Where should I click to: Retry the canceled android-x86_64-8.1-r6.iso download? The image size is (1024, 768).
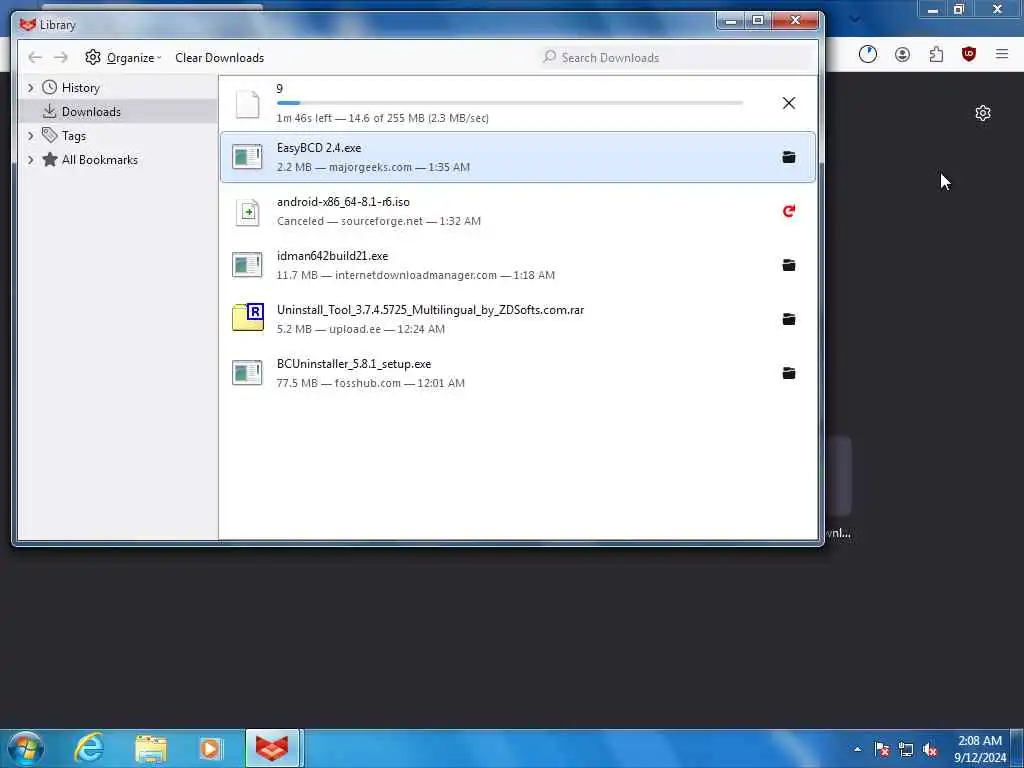(x=788, y=211)
